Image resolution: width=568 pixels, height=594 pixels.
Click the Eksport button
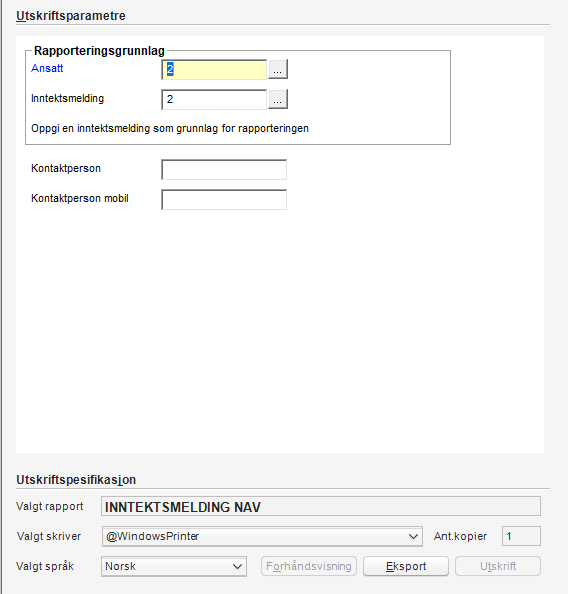point(406,566)
